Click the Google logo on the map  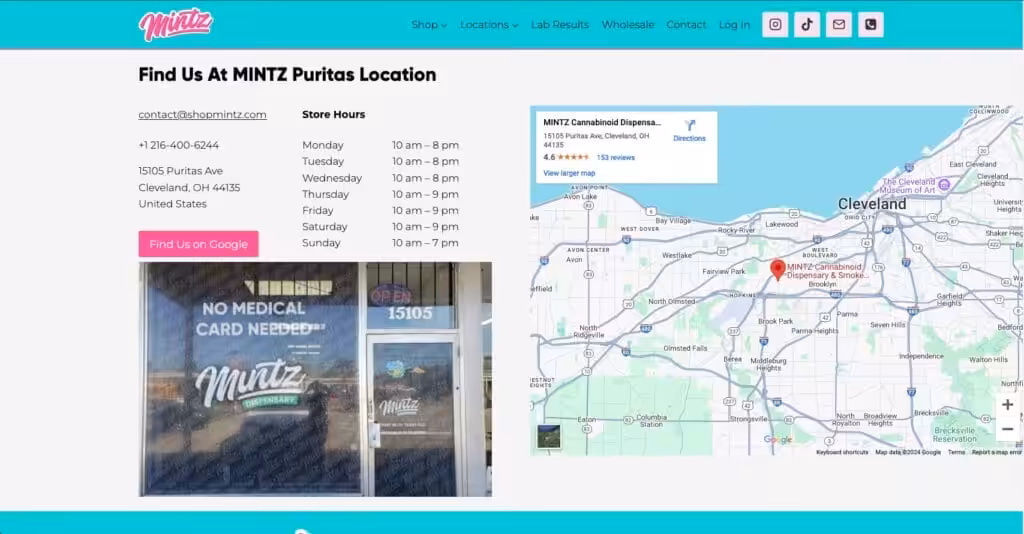[778, 439]
